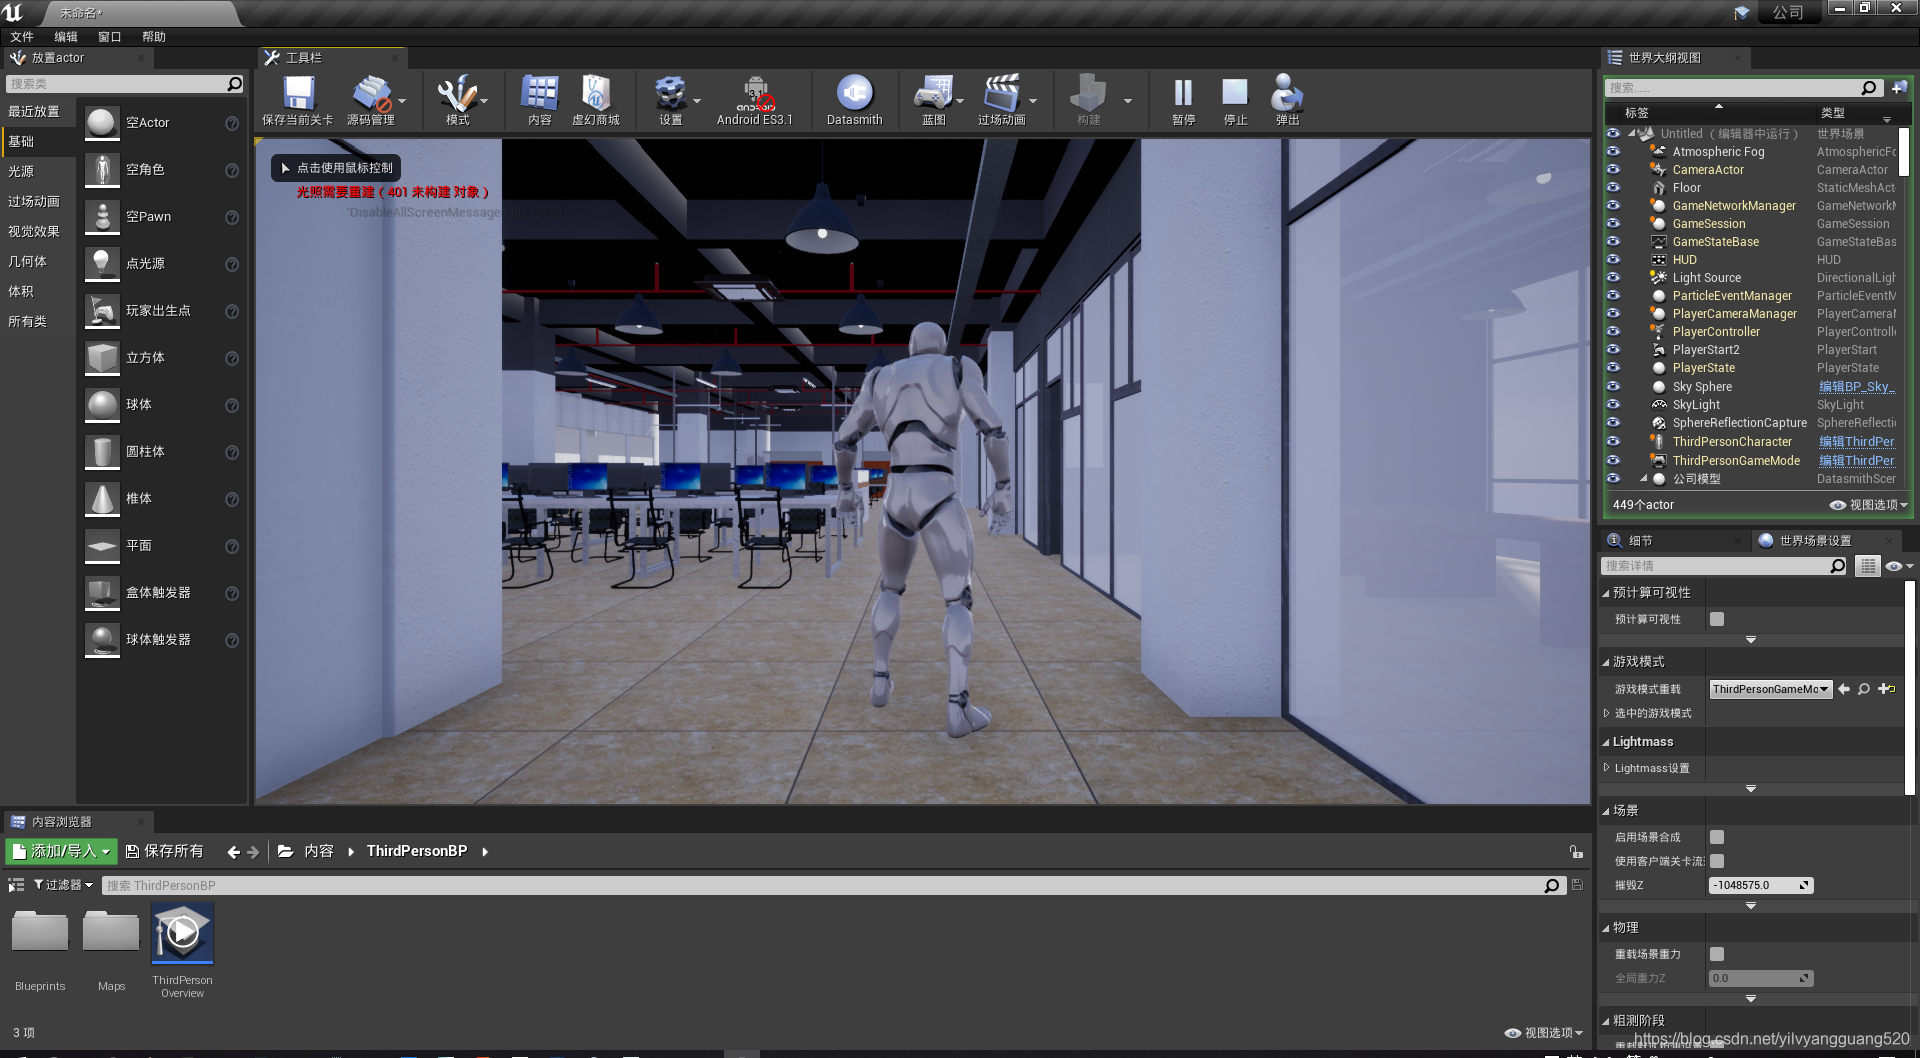Open the Geometry (几何体) placement category
The width and height of the screenshot is (1920, 1058).
coord(28,261)
